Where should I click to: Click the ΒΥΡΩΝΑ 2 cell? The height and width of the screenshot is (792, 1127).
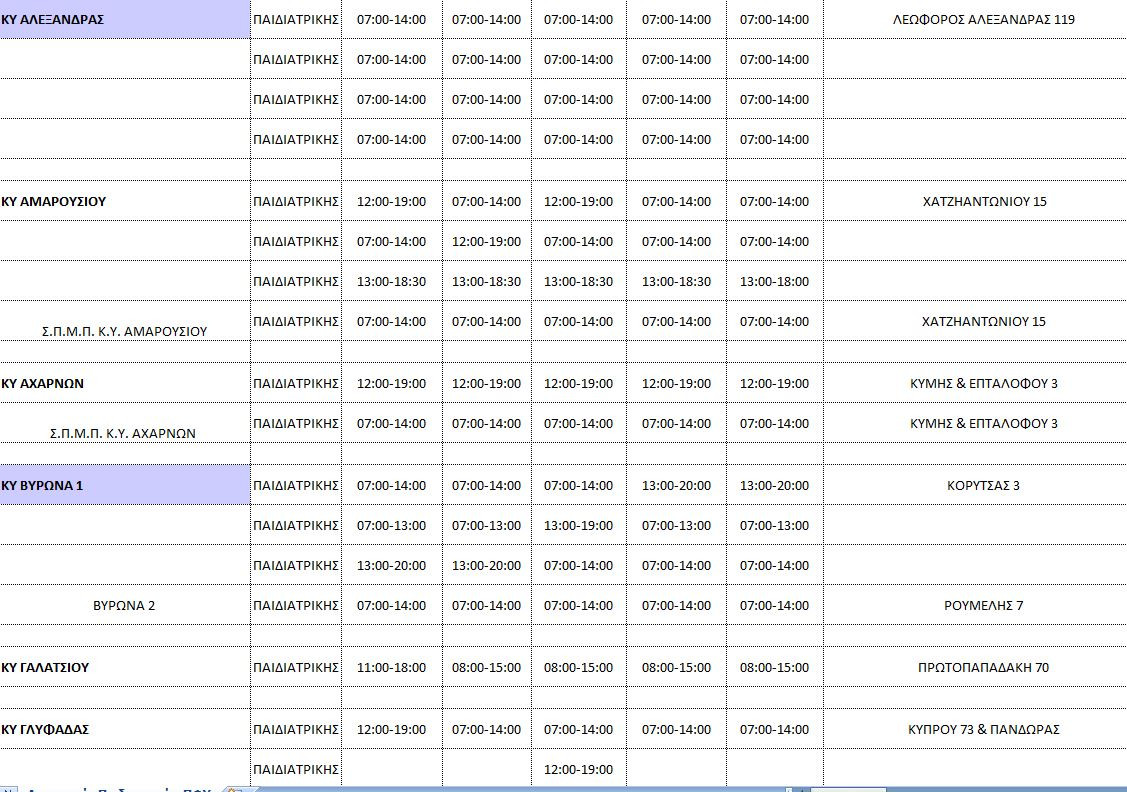pos(125,606)
